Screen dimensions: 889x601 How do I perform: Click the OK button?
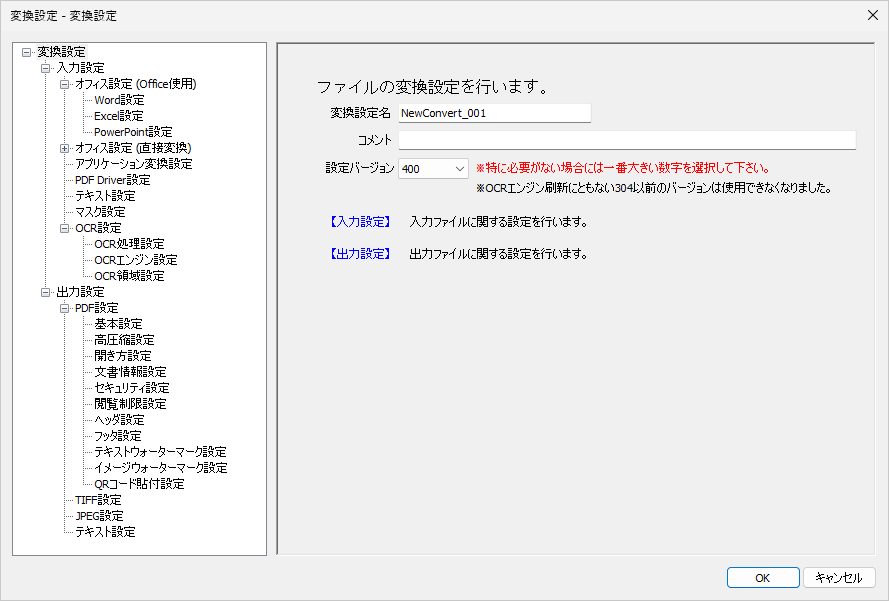click(x=762, y=577)
